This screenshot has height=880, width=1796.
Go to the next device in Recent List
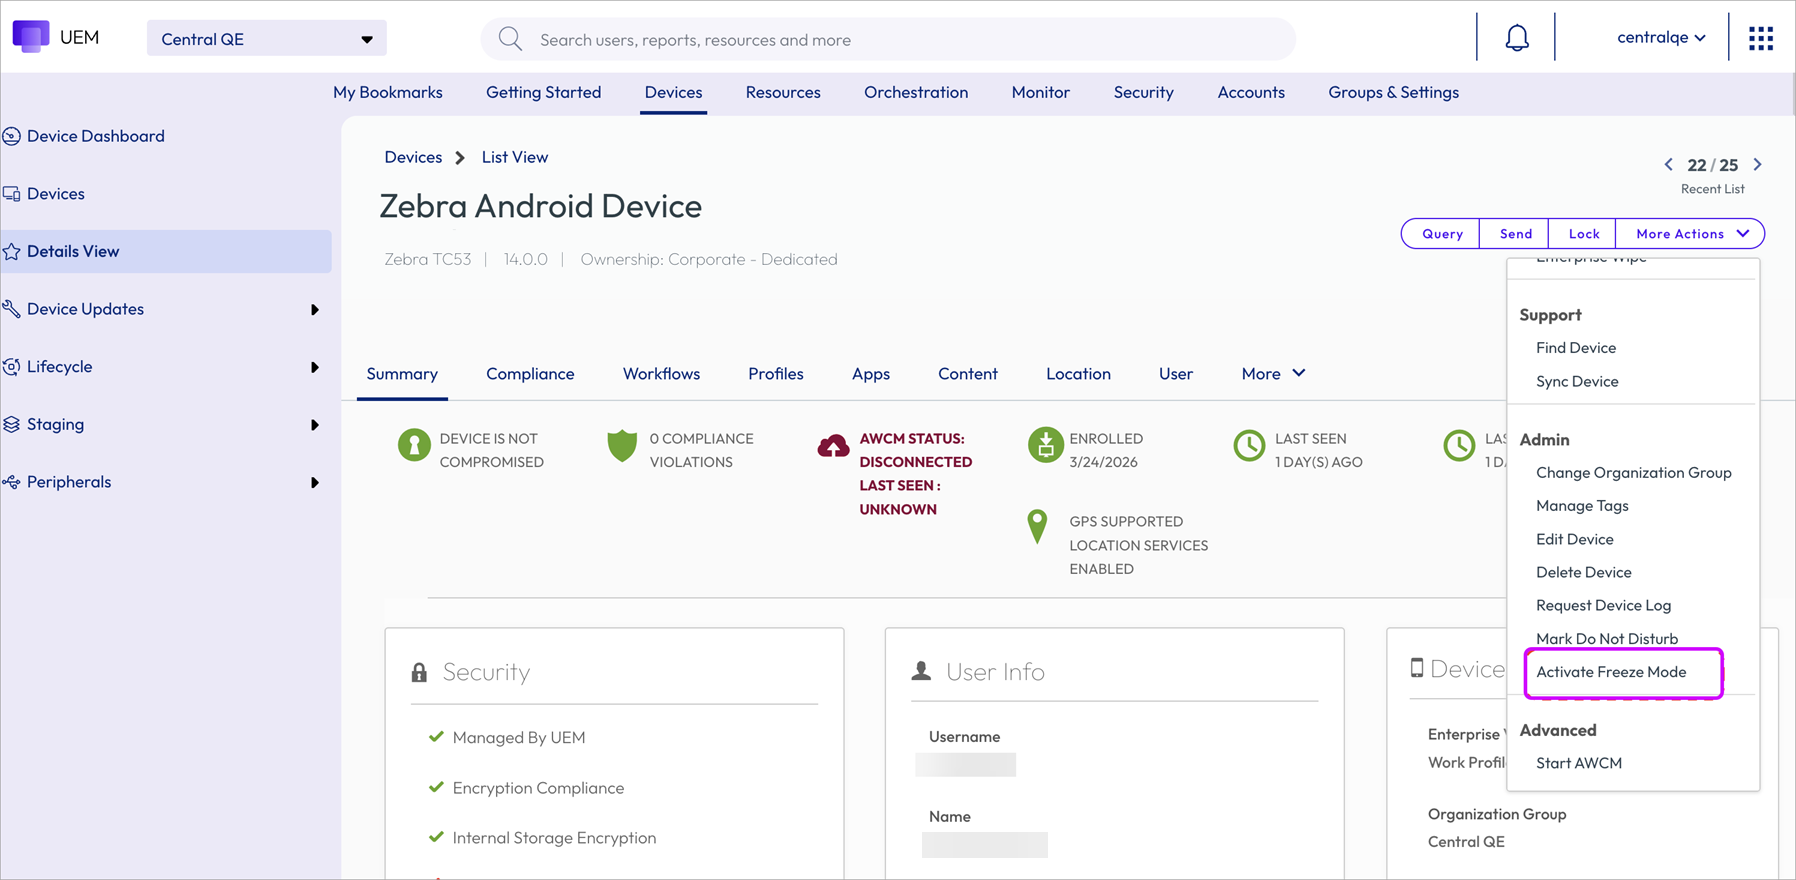[1757, 164]
